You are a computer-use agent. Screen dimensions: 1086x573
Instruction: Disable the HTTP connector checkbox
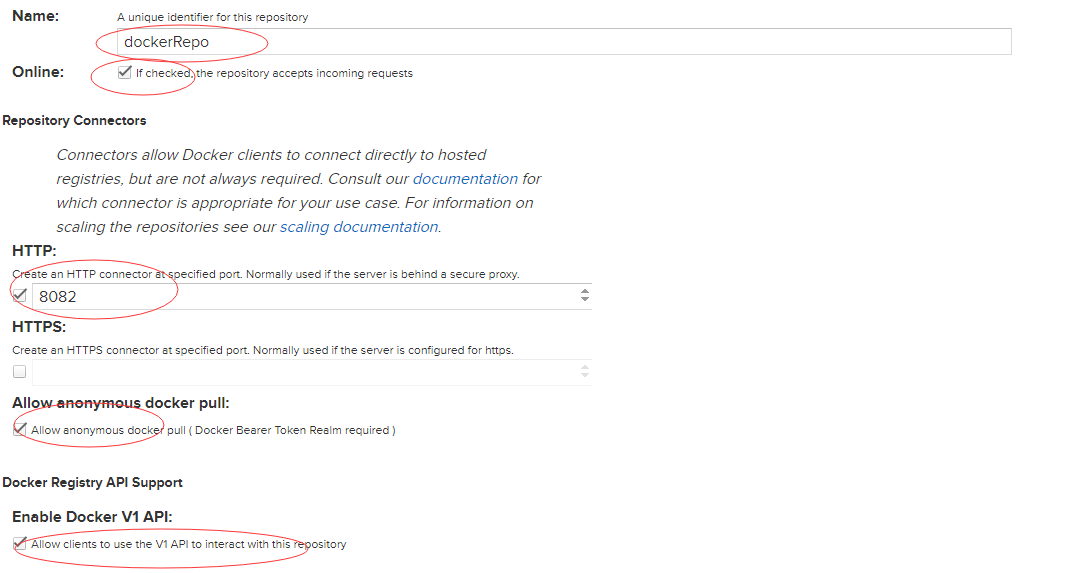click(20, 296)
